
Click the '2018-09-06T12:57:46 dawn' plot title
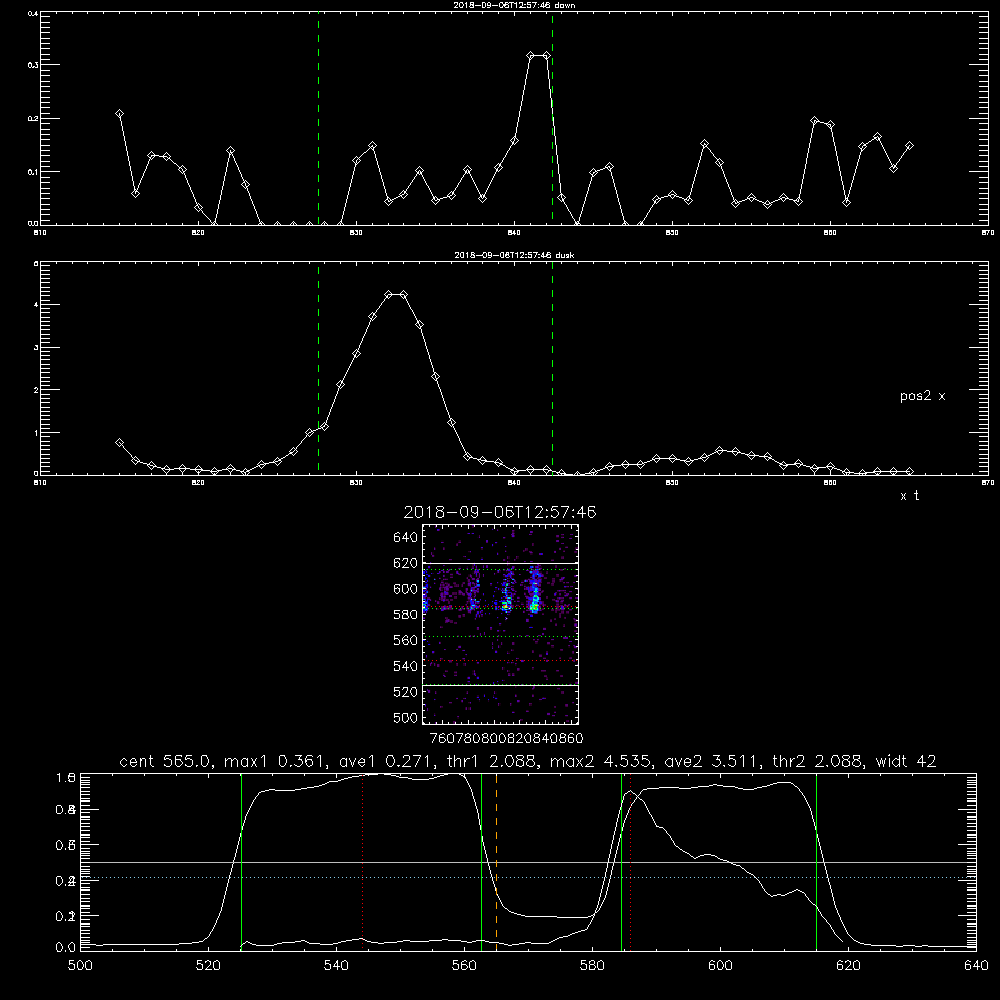point(514,5)
